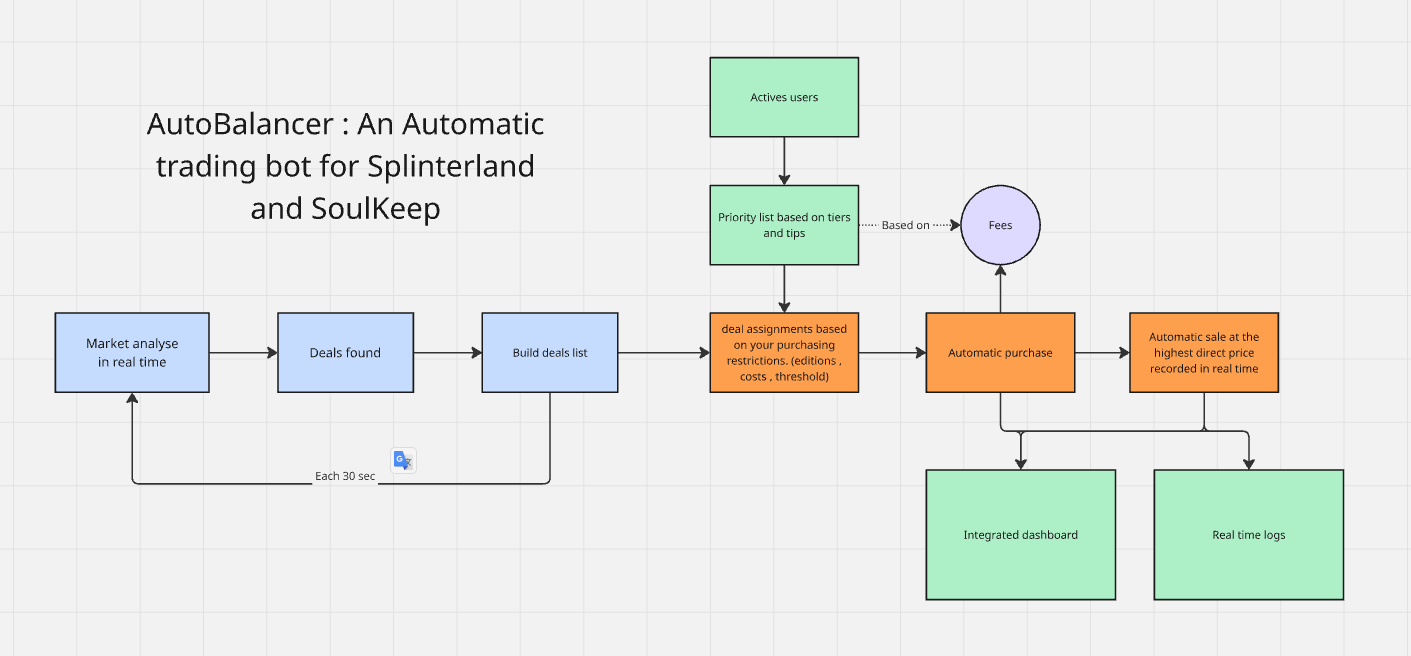The image size is (1411, 656).
Task: Select the Fees circle node
Action: click(x=1000, y=225)
